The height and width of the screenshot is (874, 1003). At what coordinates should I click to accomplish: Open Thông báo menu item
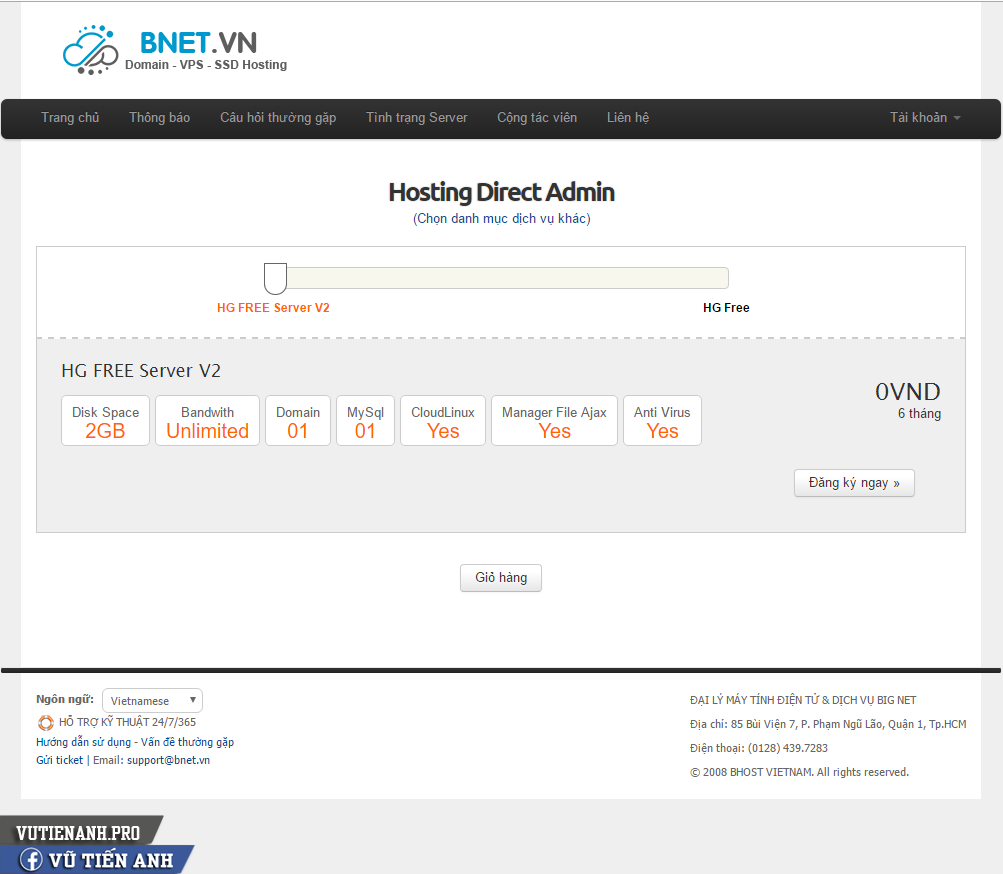159,118
